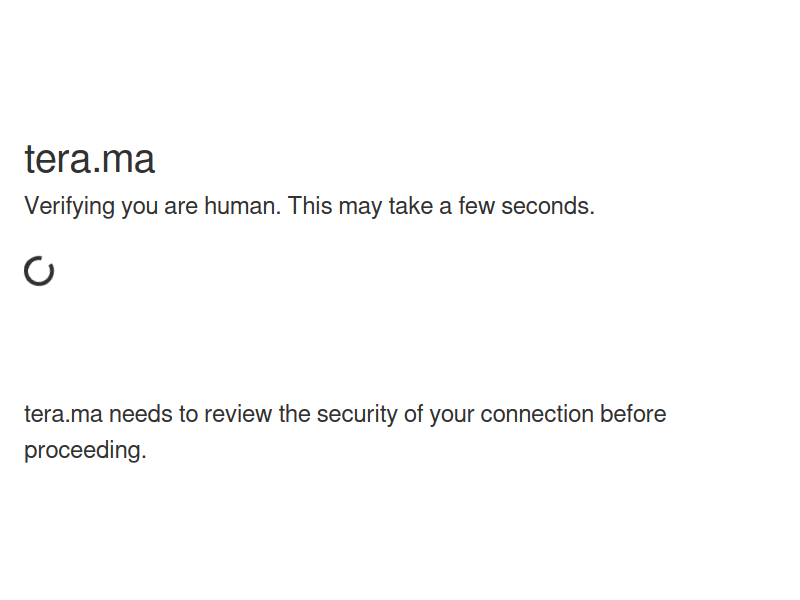Click the word 'human' in the verification line
The height and width of the screenshot is (600, 800).
242,206
